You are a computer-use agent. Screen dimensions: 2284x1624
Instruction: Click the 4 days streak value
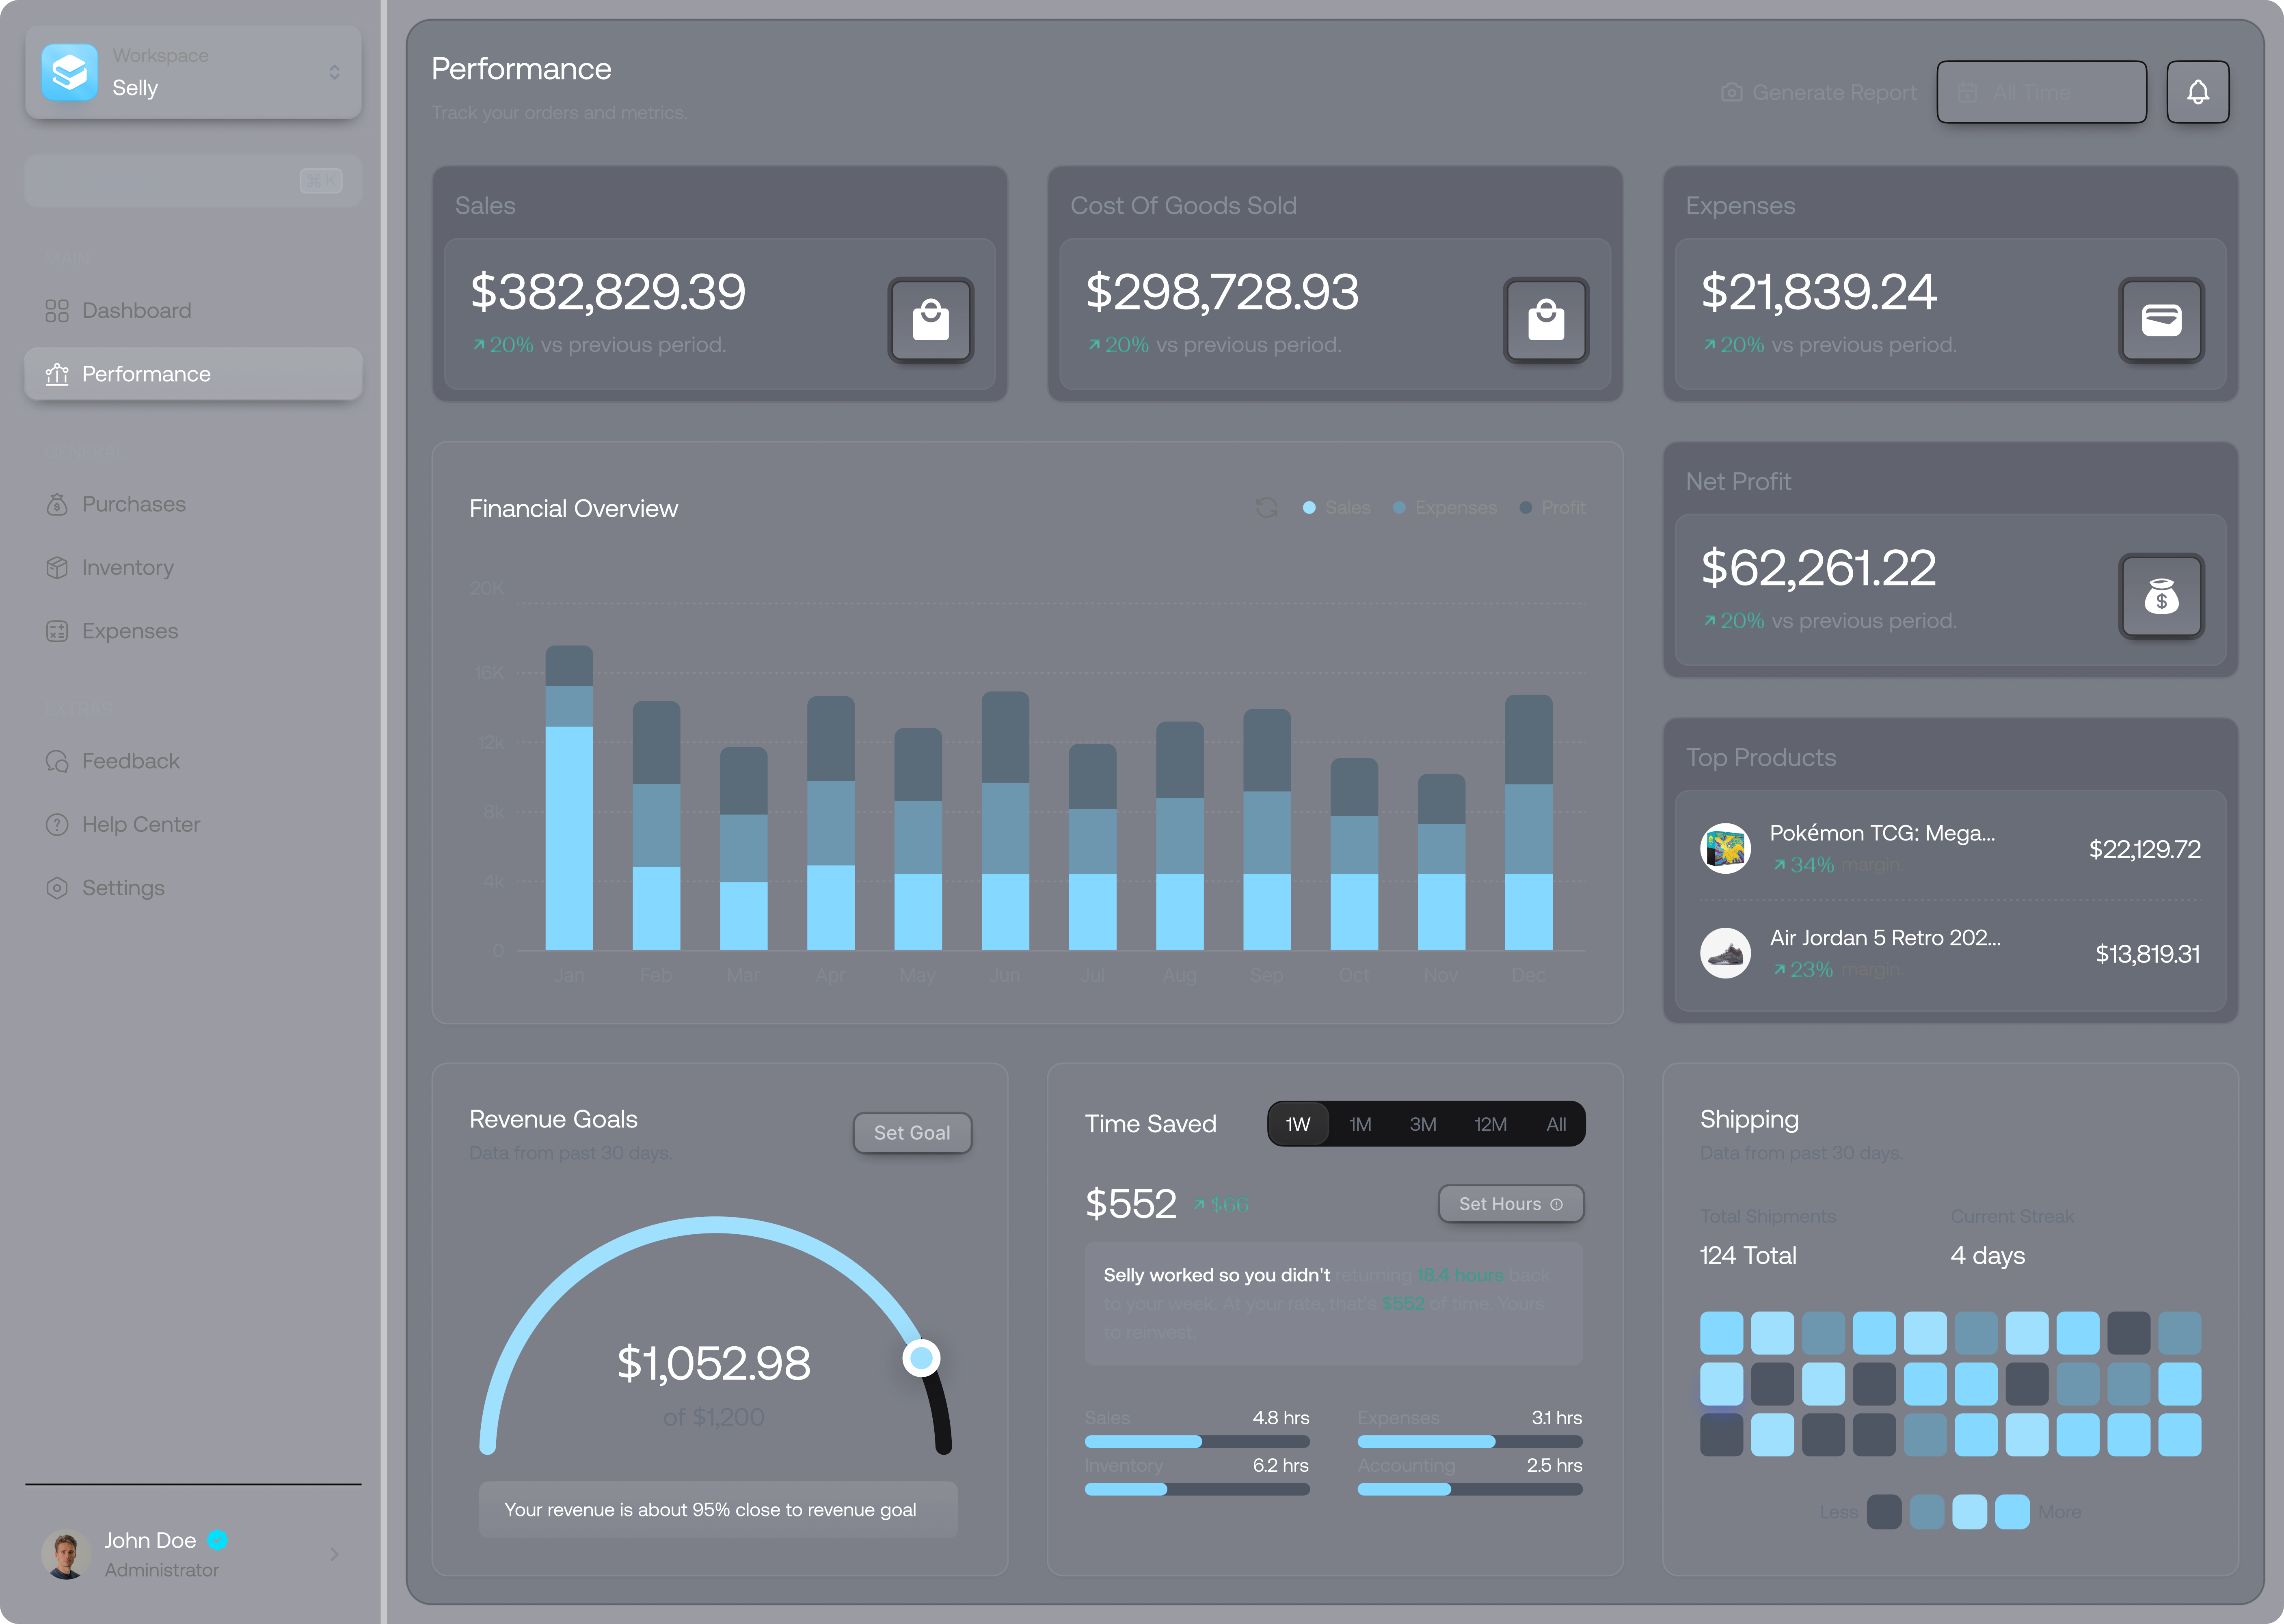coord(1987,1256)
